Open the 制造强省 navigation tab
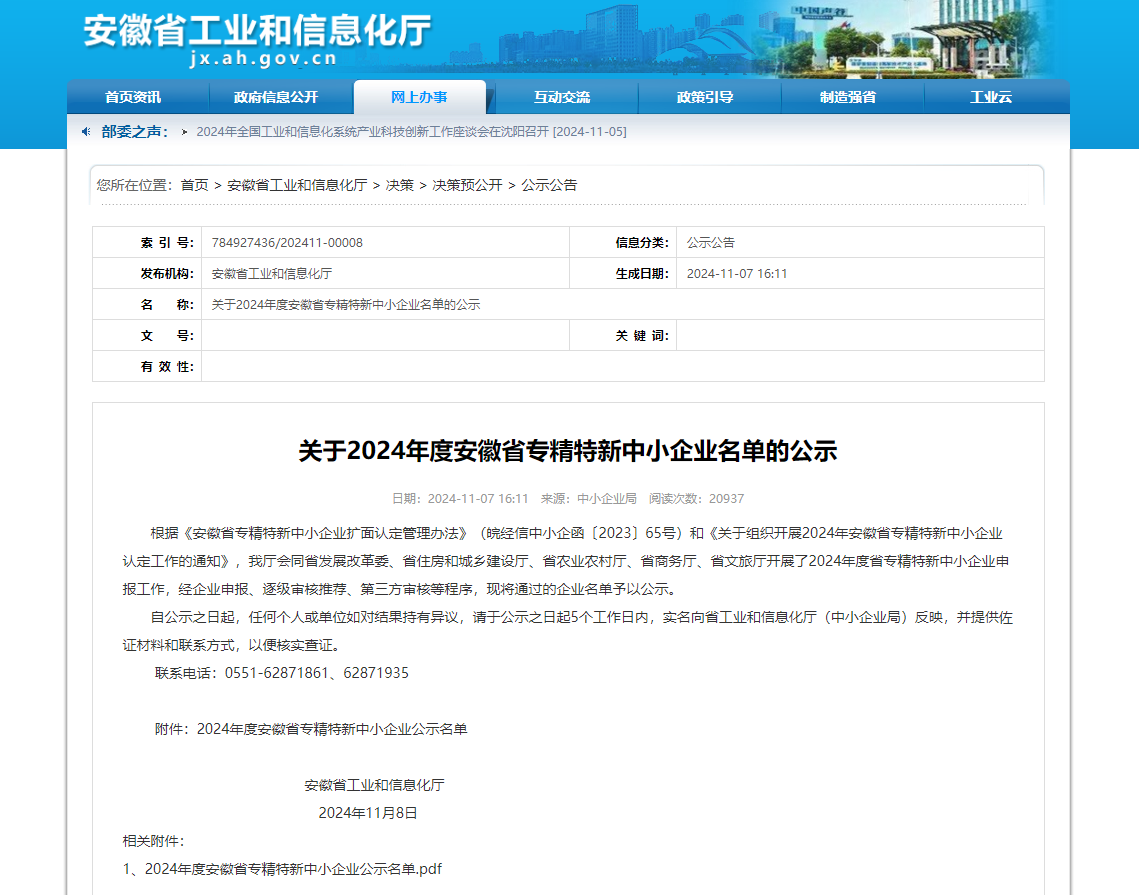 click(848, 97)
